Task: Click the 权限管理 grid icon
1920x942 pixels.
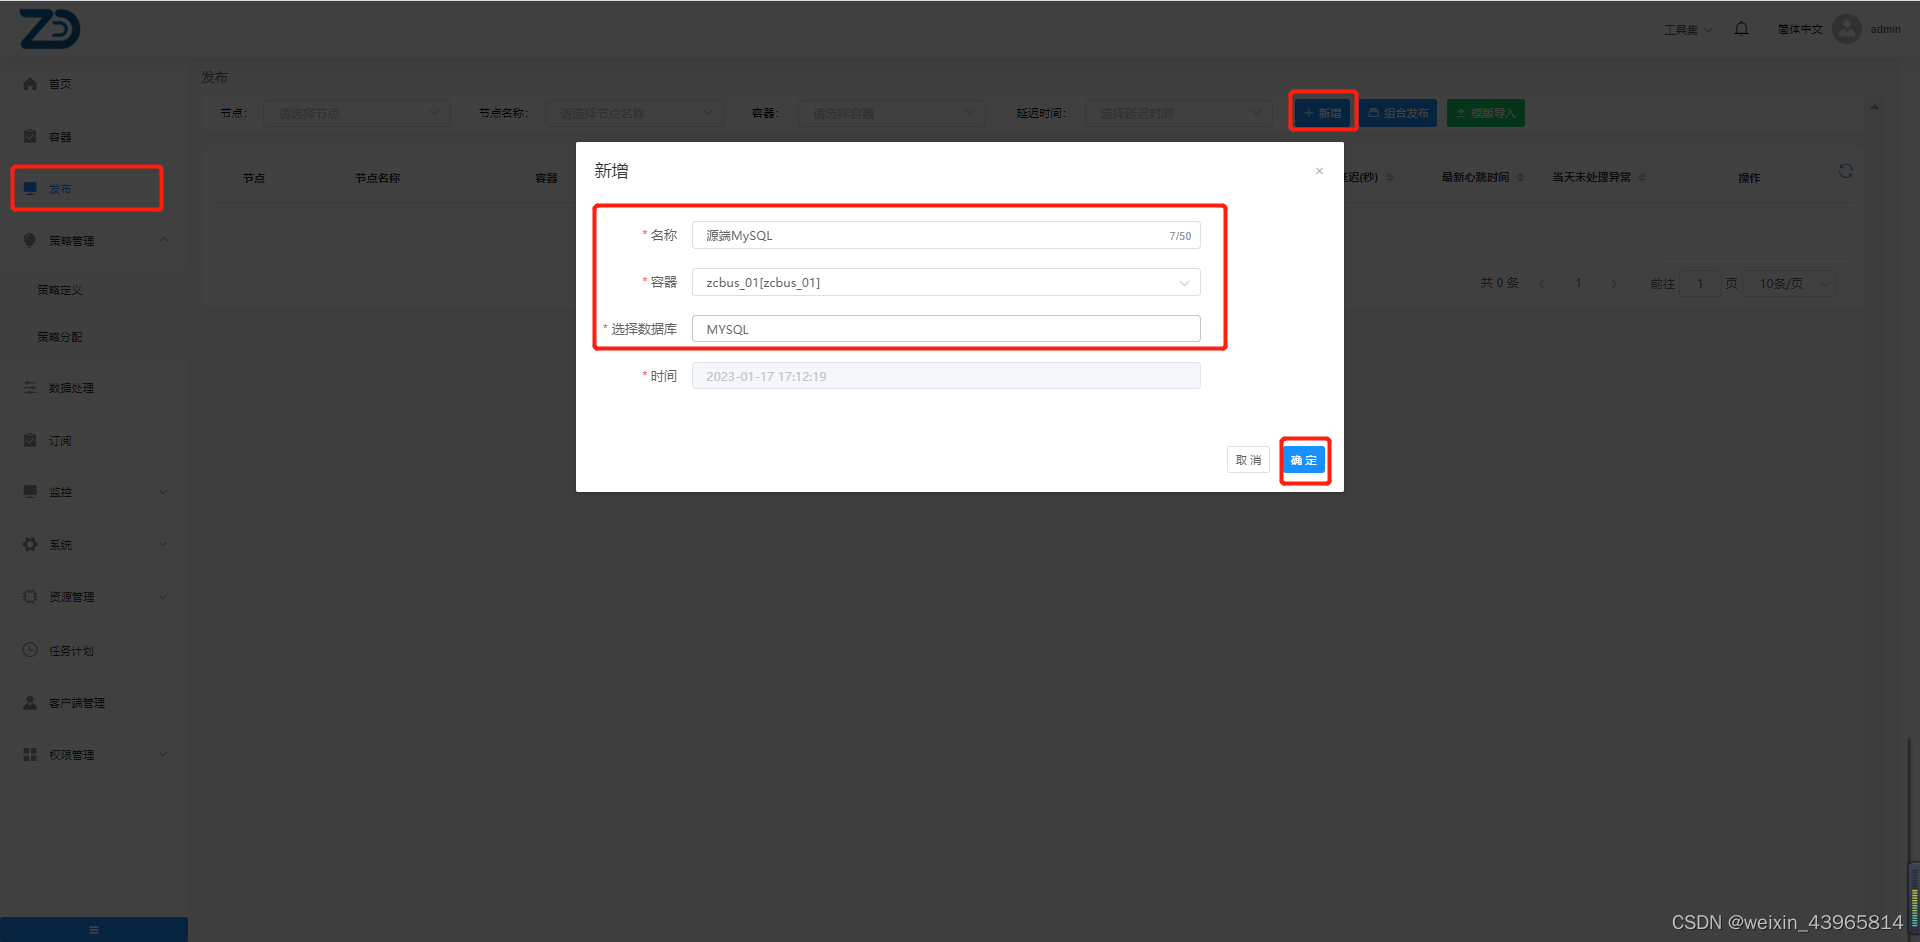Action: 30,754
